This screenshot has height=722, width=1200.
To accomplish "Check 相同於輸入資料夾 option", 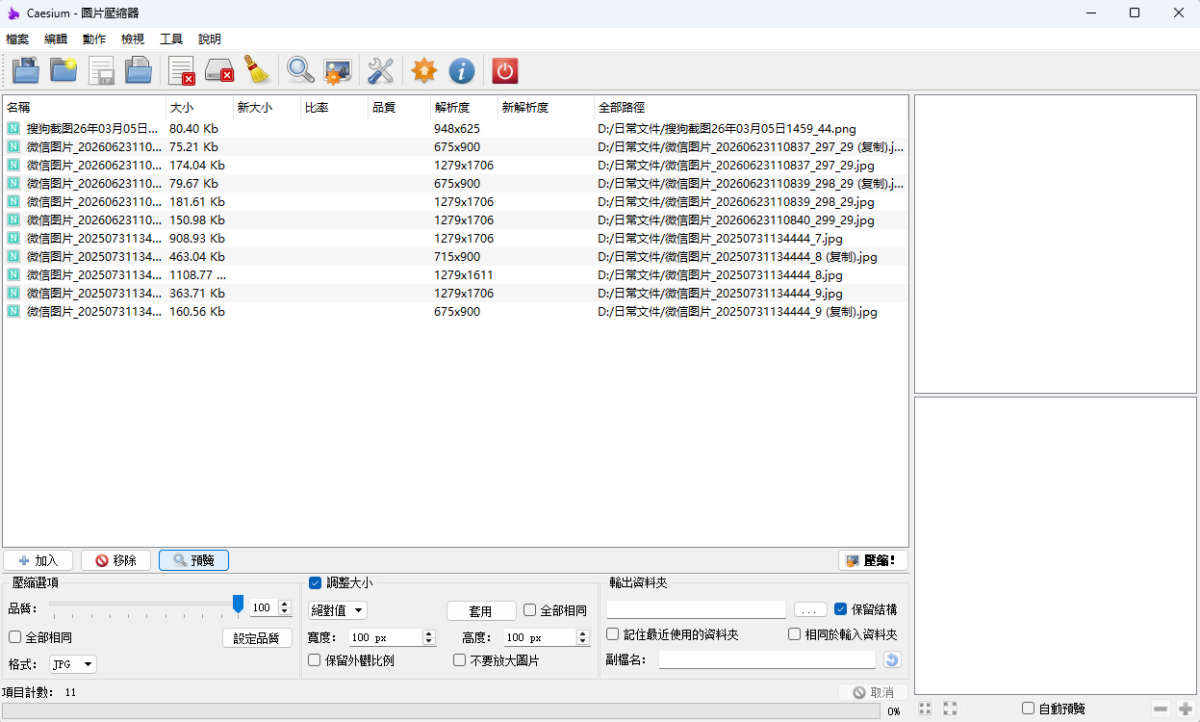I will coord(795,634).
